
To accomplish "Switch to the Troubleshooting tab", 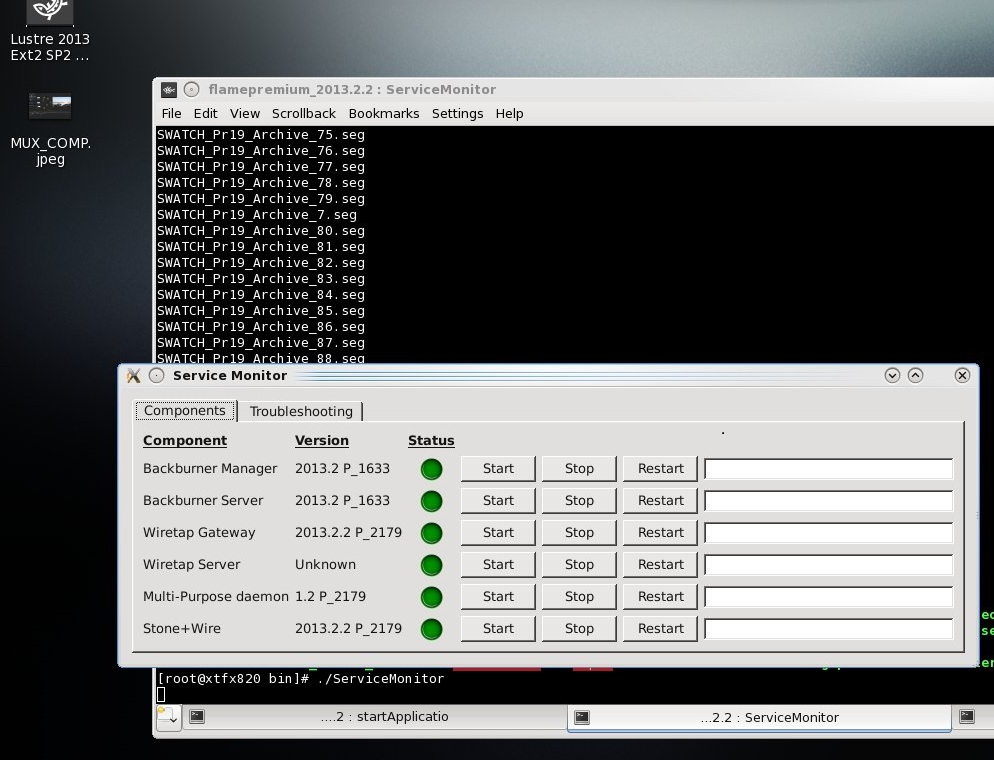I will (x=301, y=411).
